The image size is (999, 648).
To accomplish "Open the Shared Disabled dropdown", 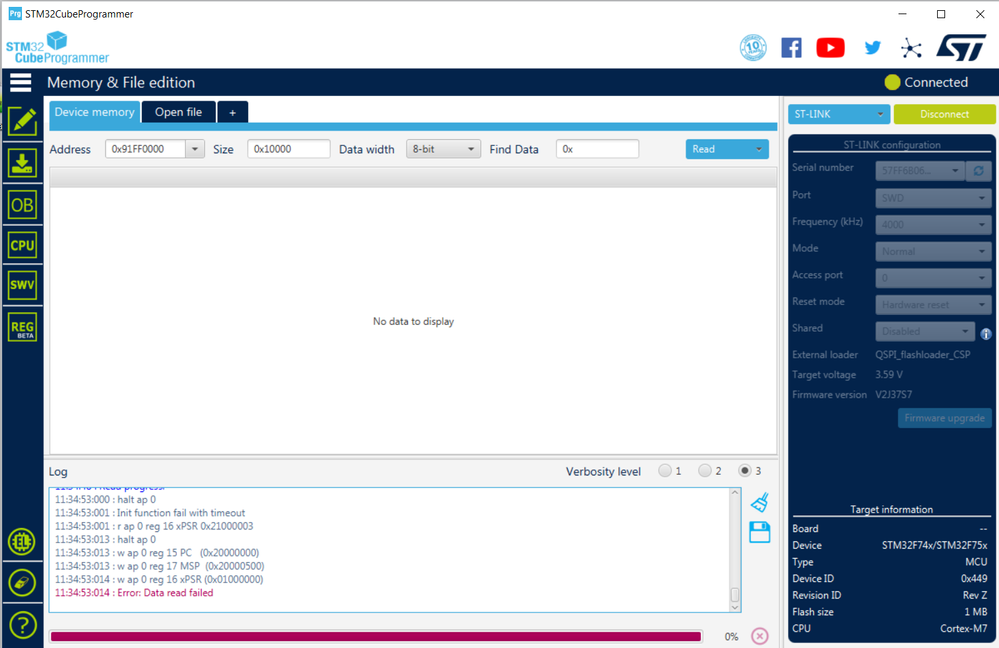I will 925,331.
